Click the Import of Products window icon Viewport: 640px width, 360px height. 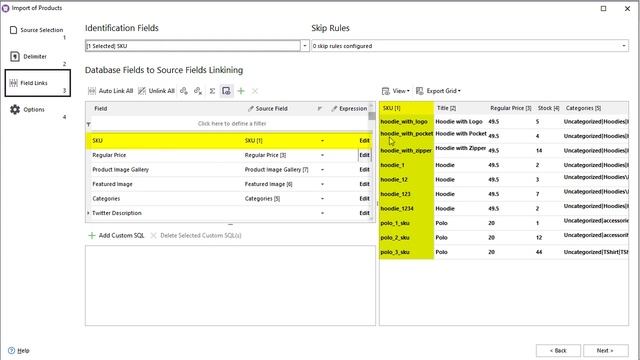pyautogui.click(x=5, y=8)
